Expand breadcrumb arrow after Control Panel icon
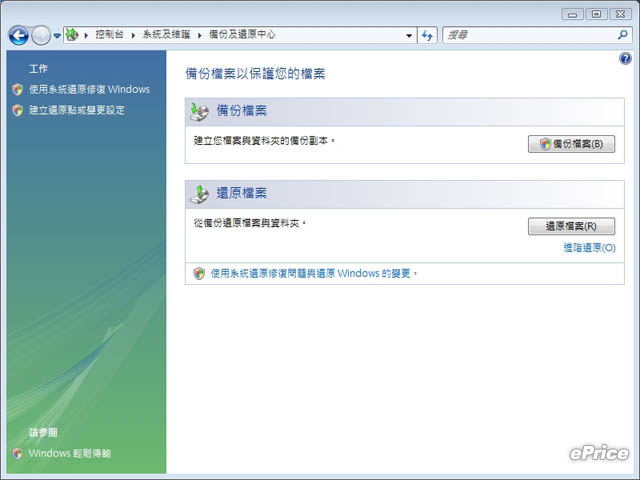Image resolution: width=640 pixels, height=480 pixels. pyautogui.click(x=86, y=36)
